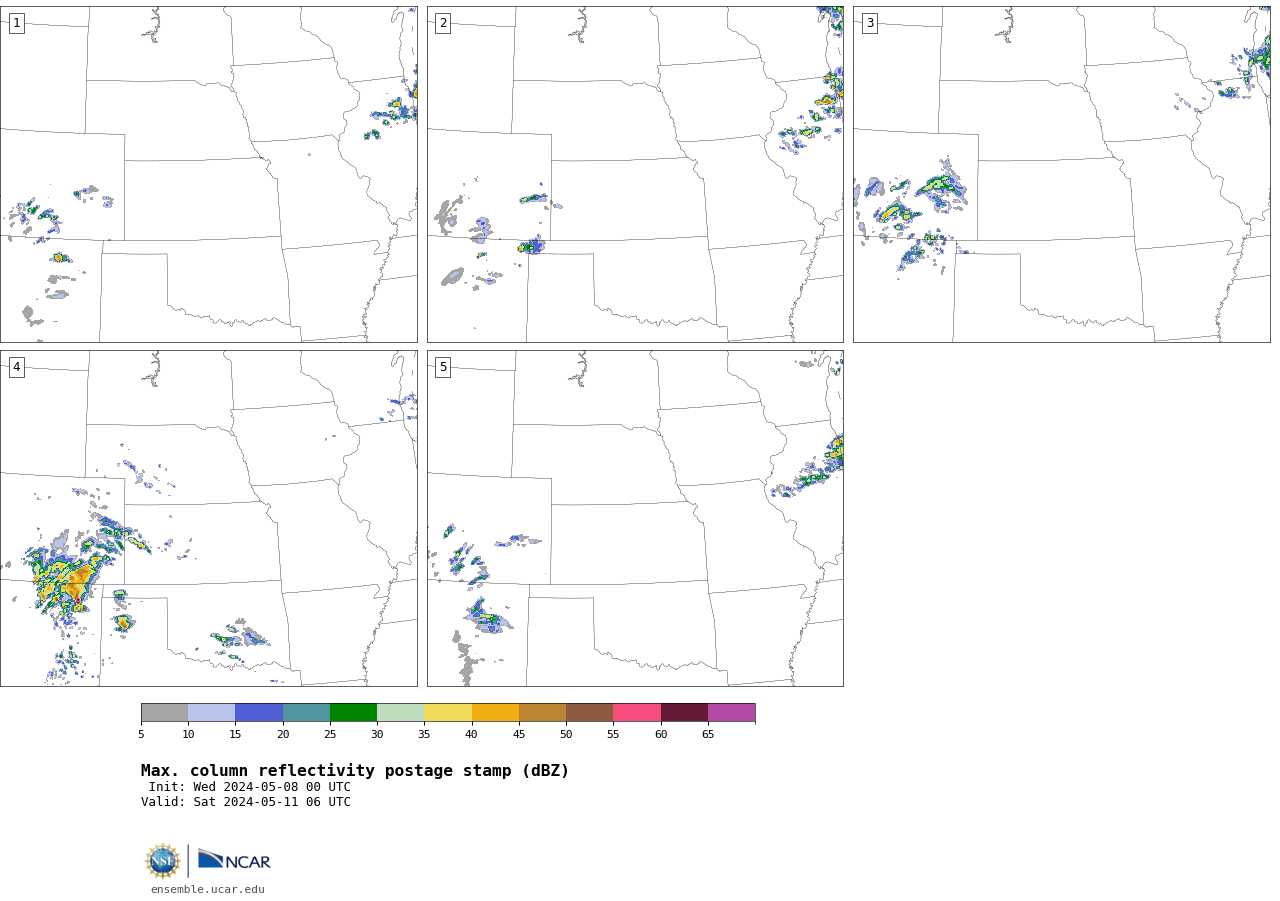
Task: Click the maroon 60-65 dBZ swatch
Action: pyautogui.click(x=684, y=713)
